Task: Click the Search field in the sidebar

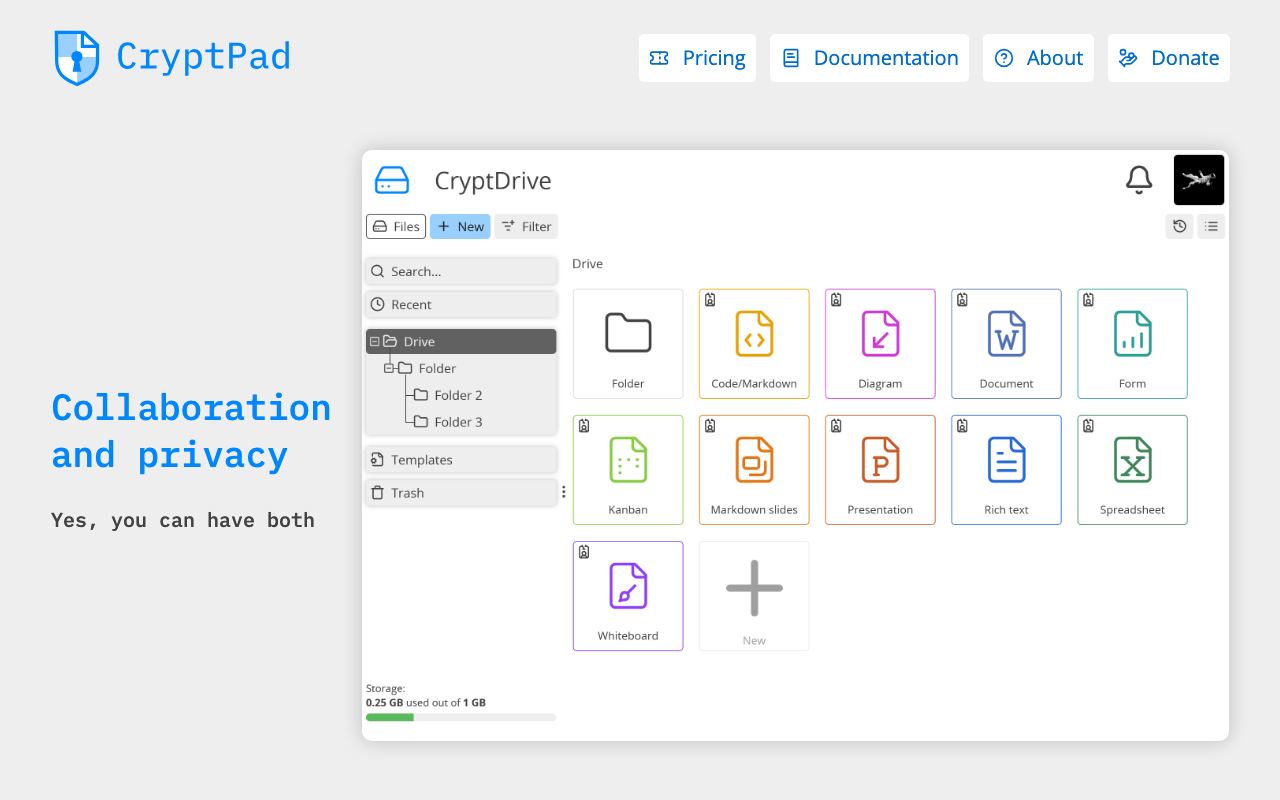Action: pyautogui.click(x=461, y=271)
